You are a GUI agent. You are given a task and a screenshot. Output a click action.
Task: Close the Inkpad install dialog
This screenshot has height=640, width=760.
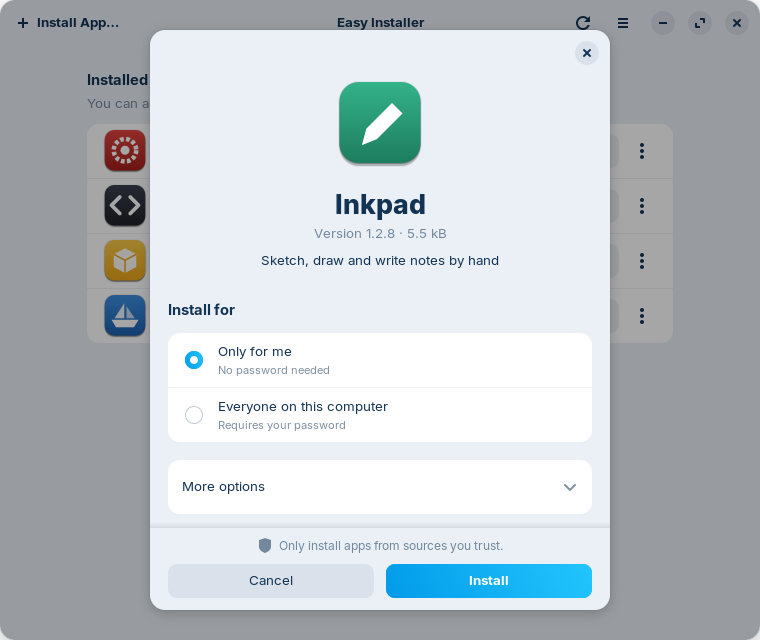(x=586, y=53)
